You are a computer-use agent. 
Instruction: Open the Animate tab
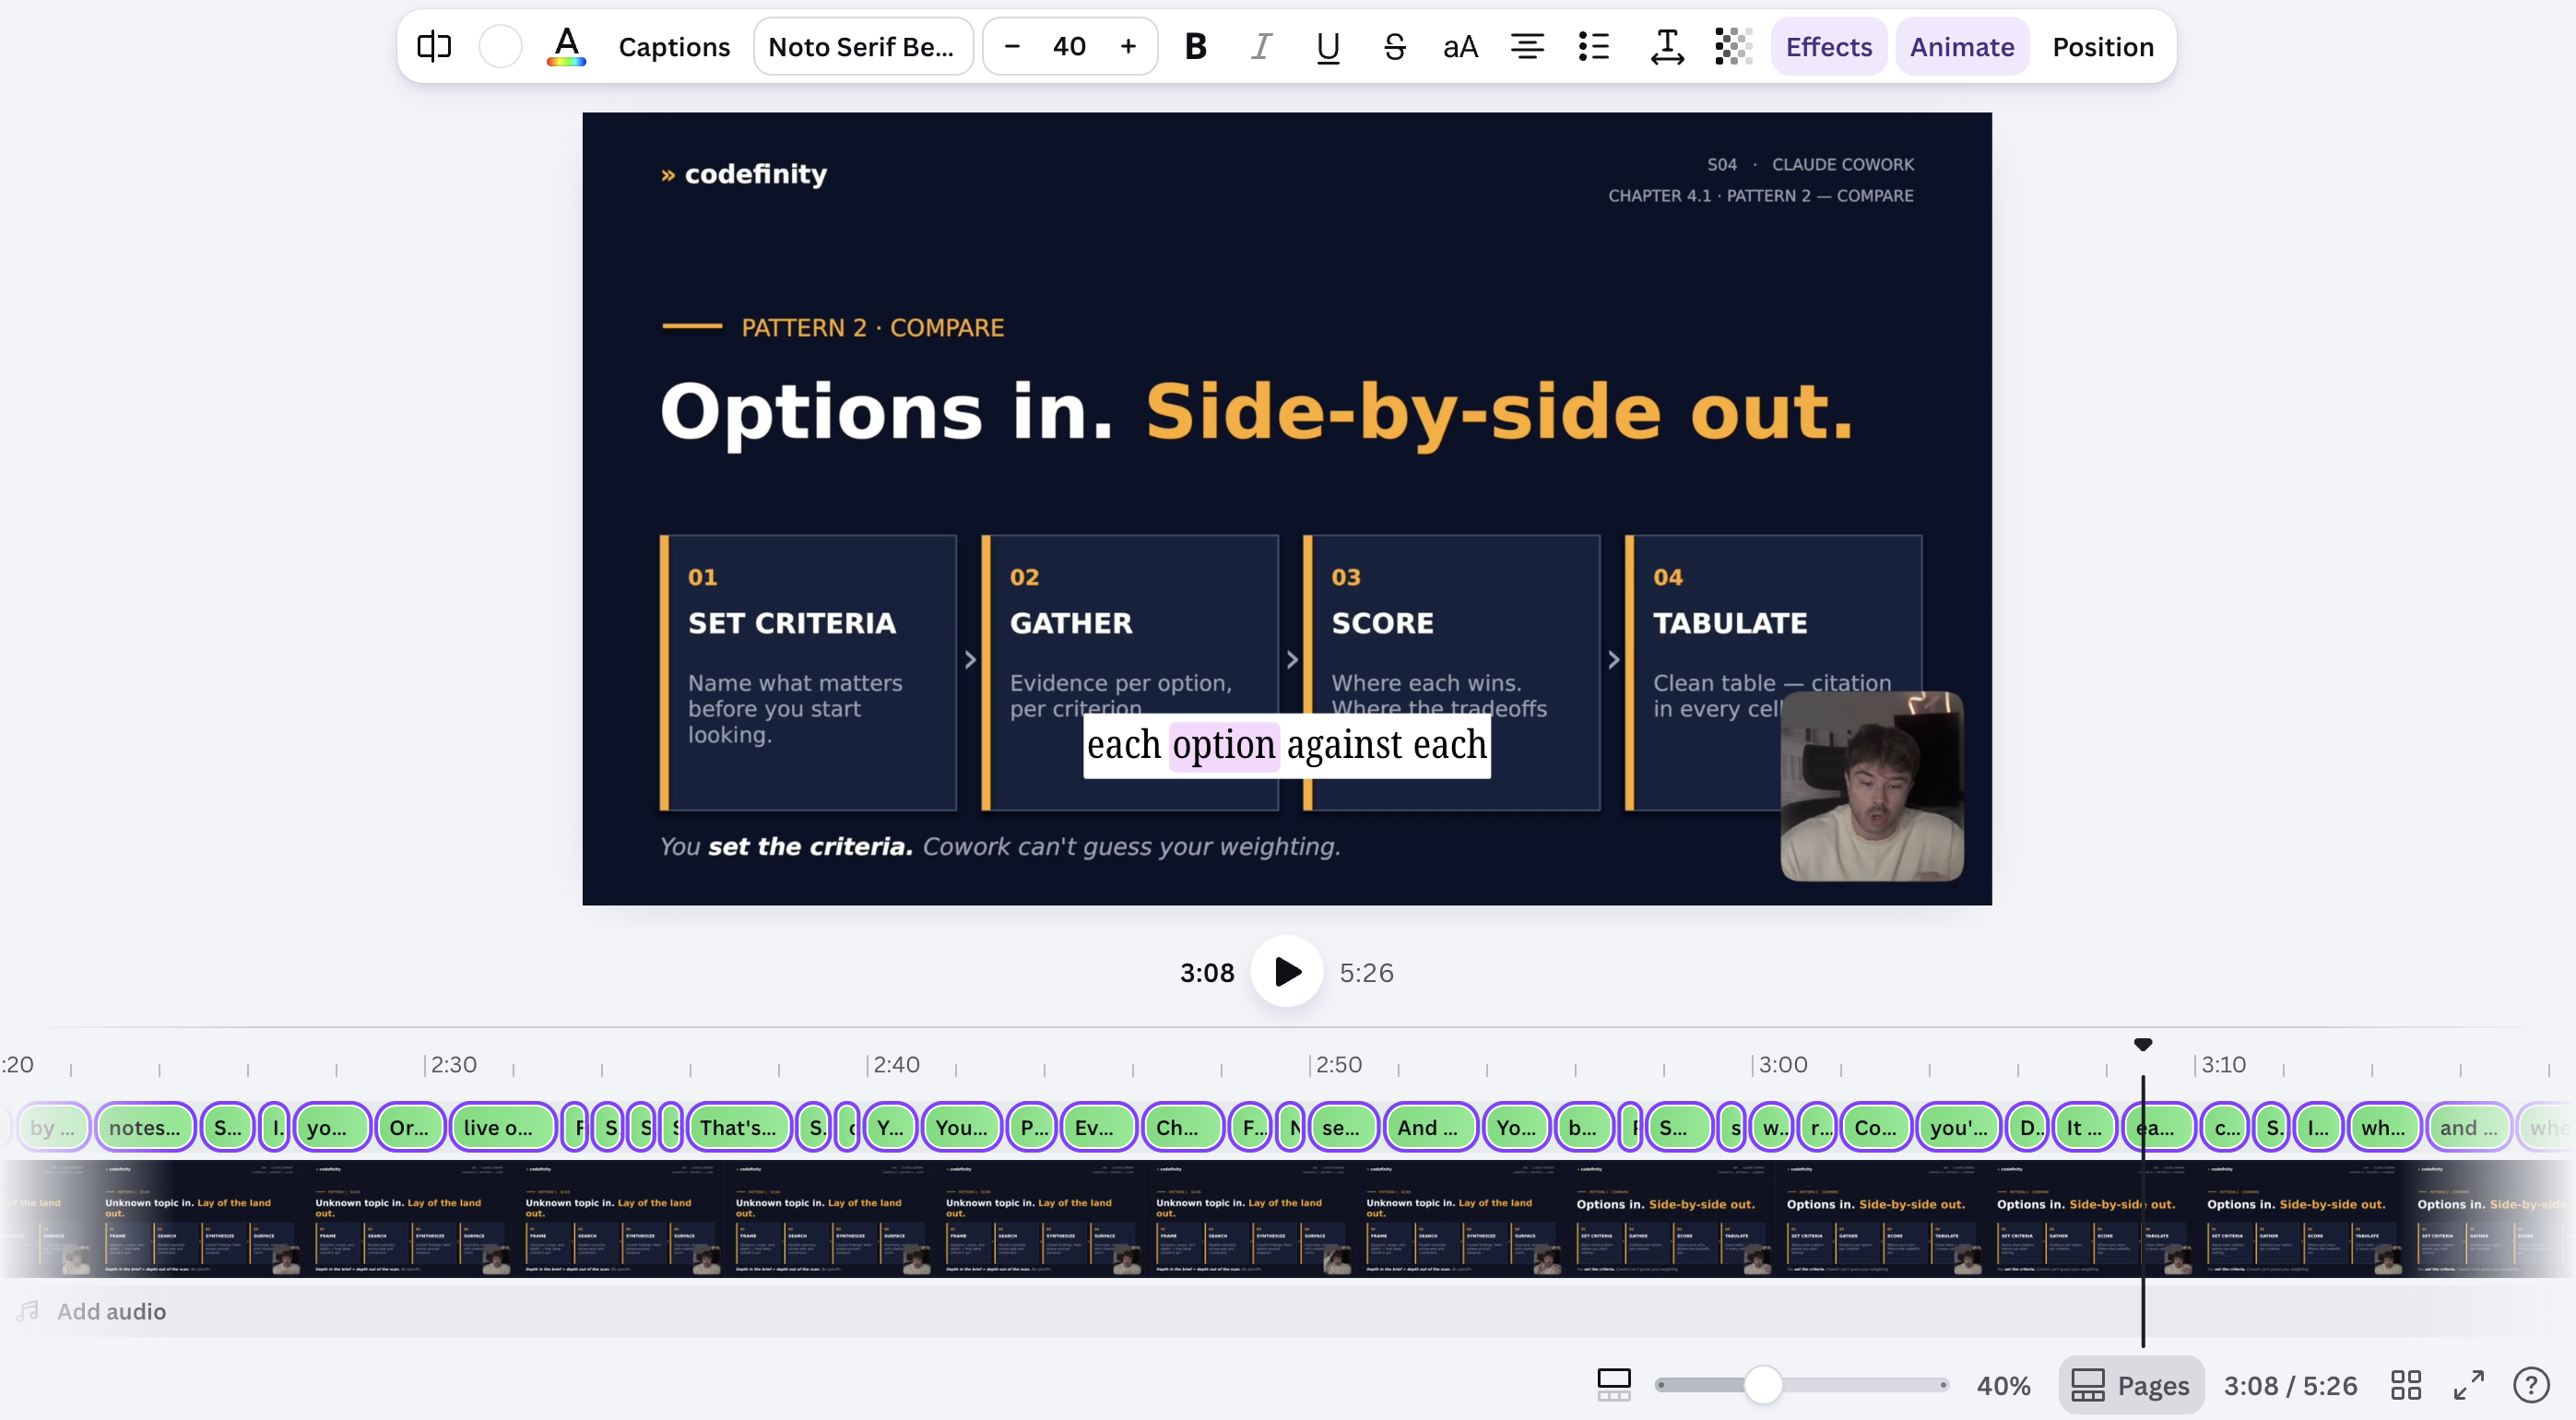click(x=1961, y=46)
